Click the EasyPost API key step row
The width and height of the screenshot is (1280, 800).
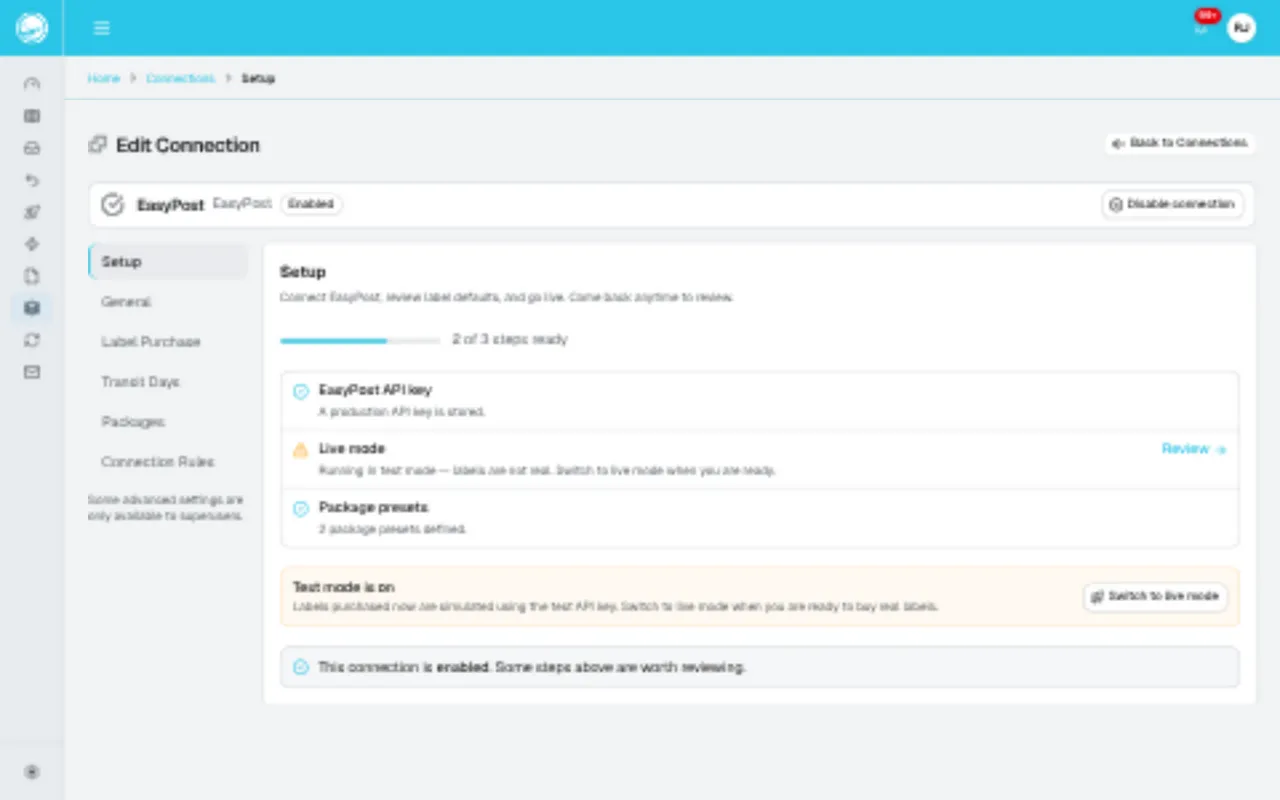(x=760, y=401)
